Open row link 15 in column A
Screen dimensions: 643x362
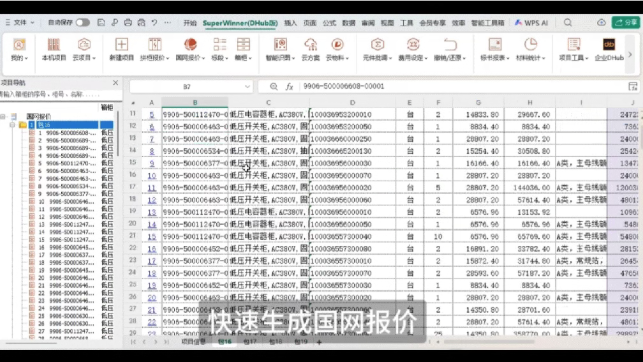tap(152, 237)
